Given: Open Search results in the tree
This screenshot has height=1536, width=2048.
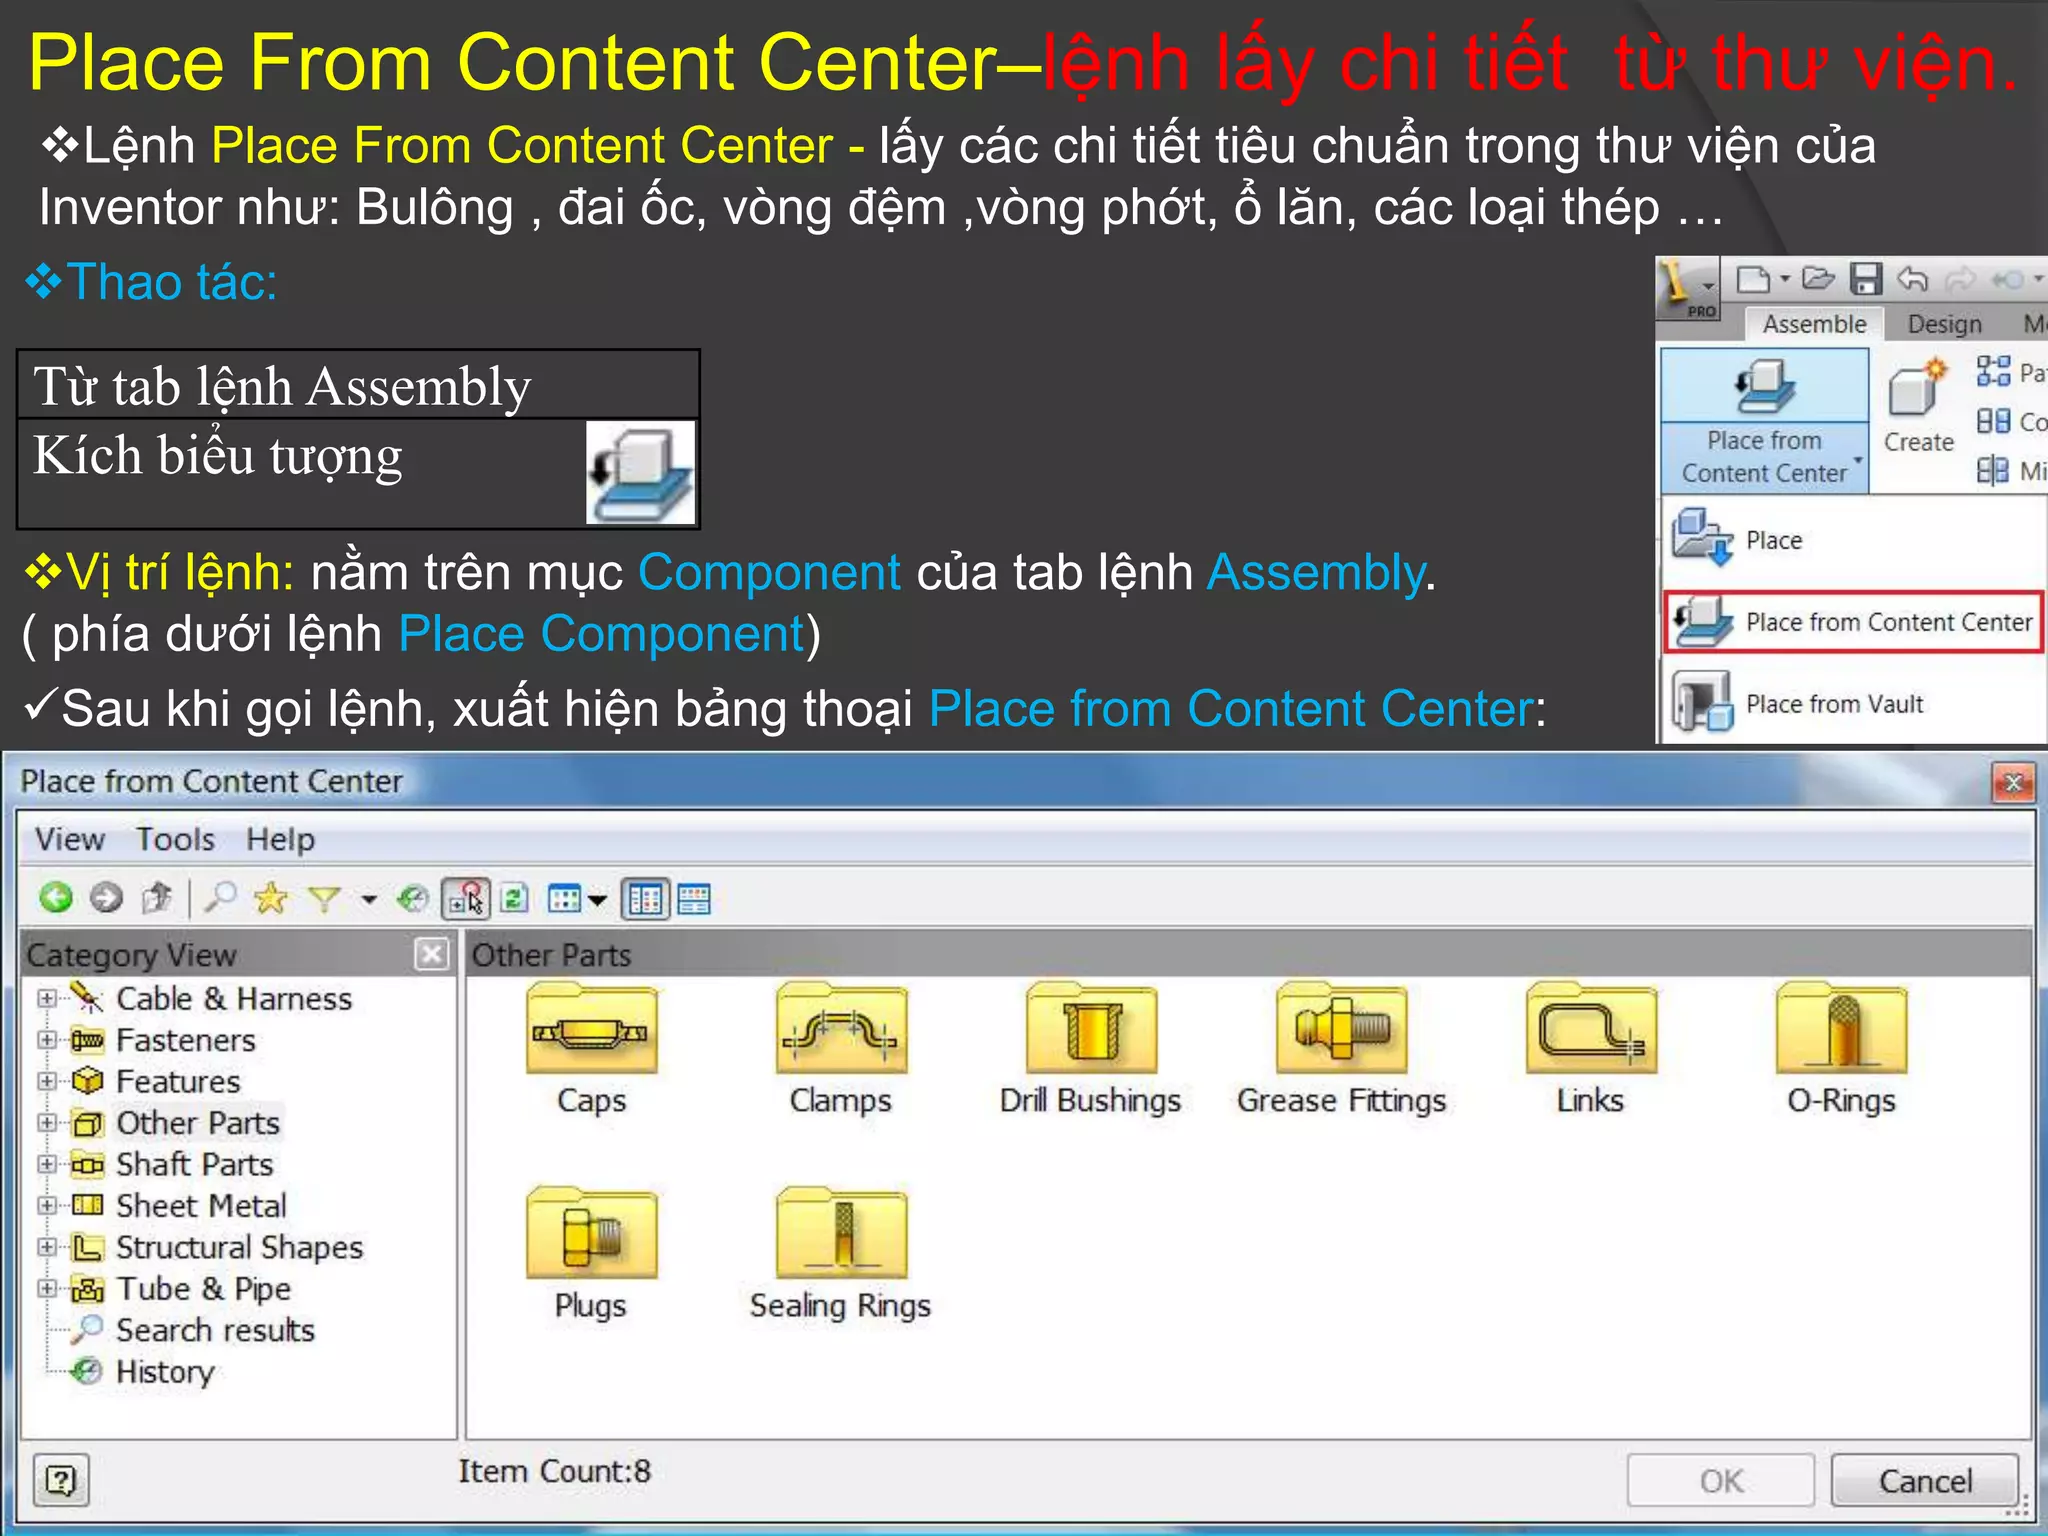Looking at the screenshot, I should click(x=215, y=1330).
